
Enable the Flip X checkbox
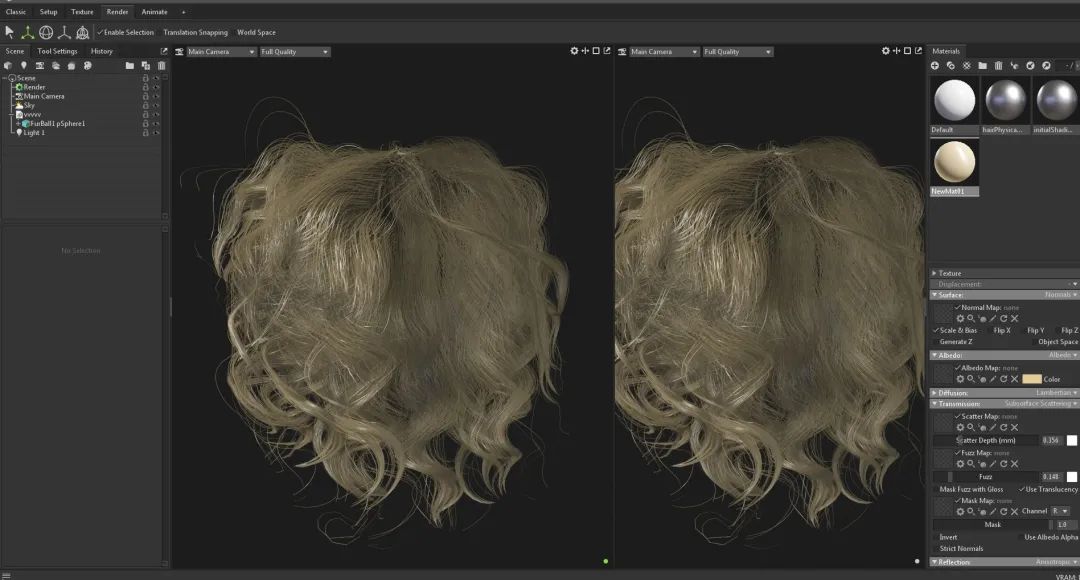coord(989,331)
